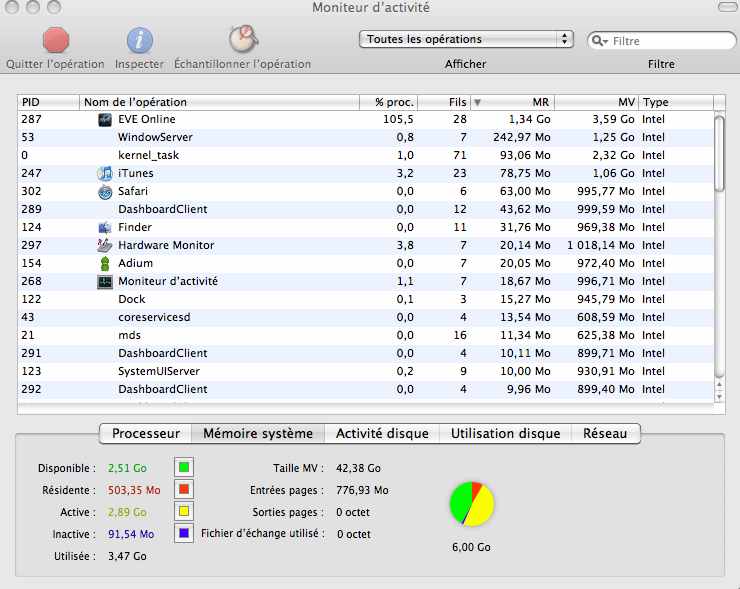Screen dimensions: 740x589
Task: Click the green Disponible color swatch
Action: click(x=184, y=468)
